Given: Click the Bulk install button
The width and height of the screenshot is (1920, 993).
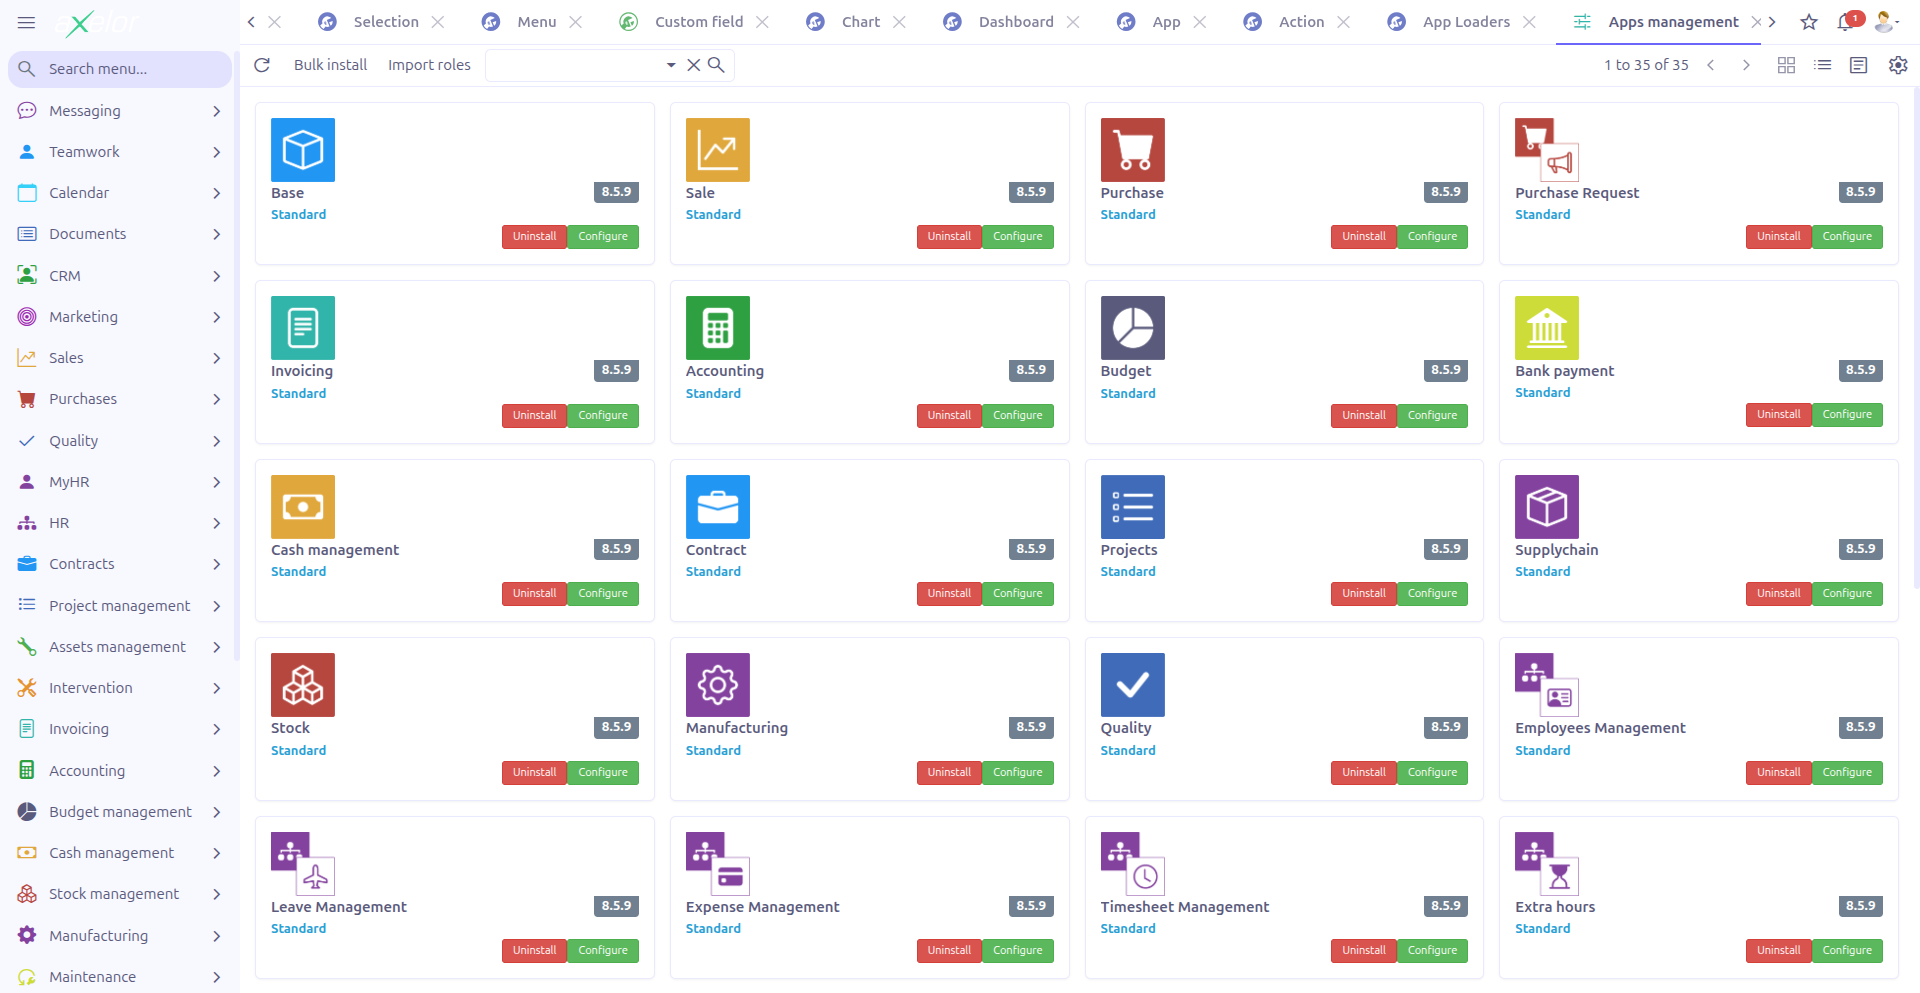Looking at the screenshot, I should (x=330, y=64).
